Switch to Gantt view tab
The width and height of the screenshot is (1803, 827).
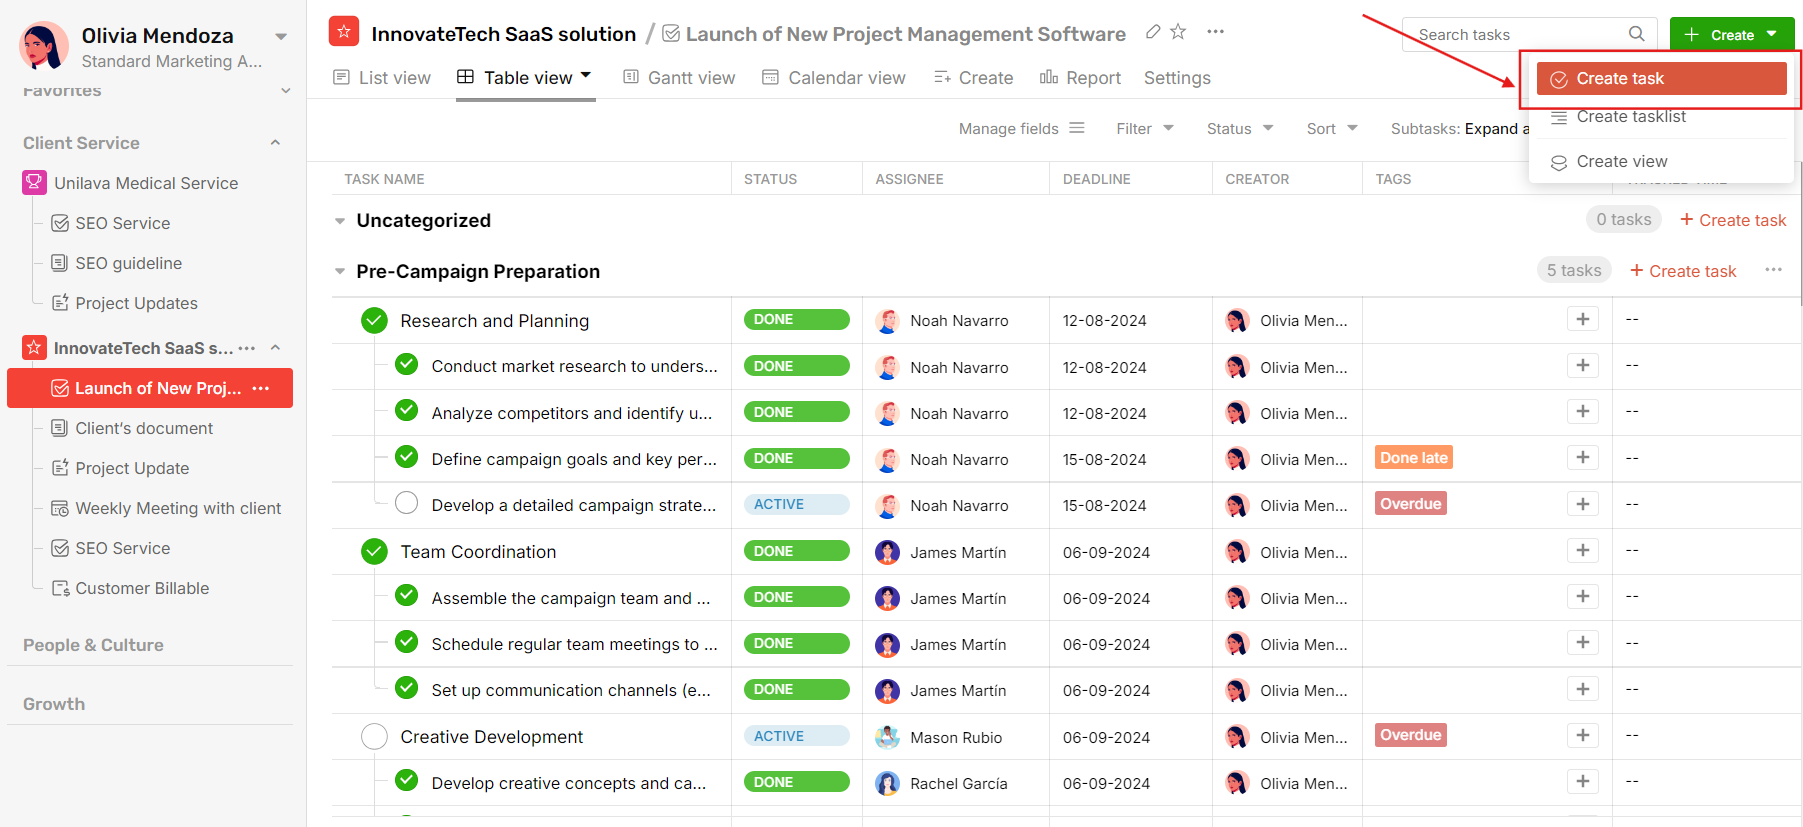[679, 78]
